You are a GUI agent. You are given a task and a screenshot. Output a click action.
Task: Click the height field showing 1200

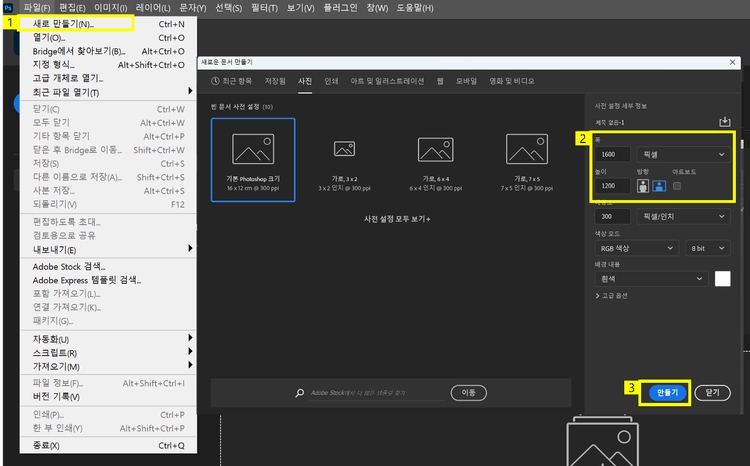(613, 186)
